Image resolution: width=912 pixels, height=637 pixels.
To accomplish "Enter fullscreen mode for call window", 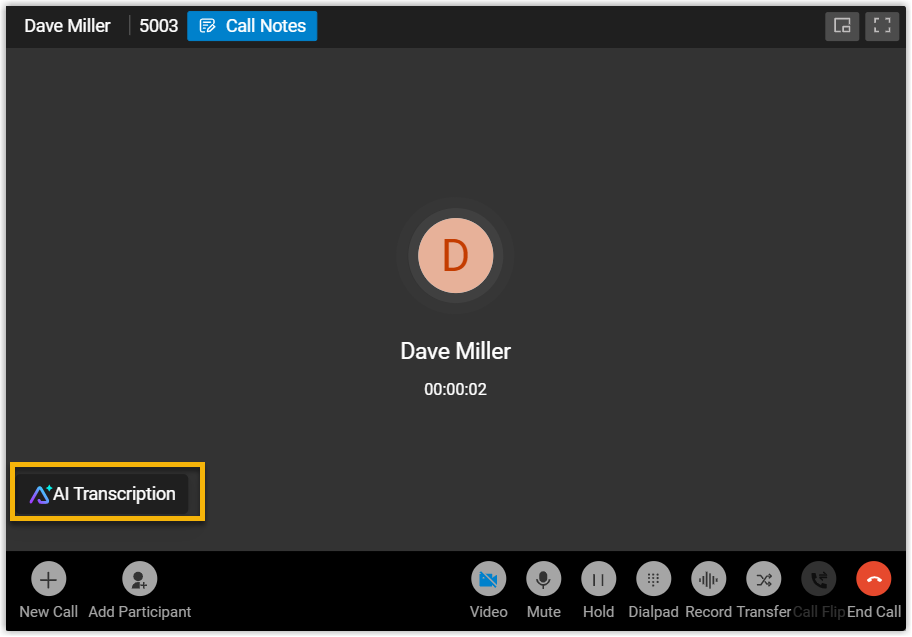I will [881, 26].
